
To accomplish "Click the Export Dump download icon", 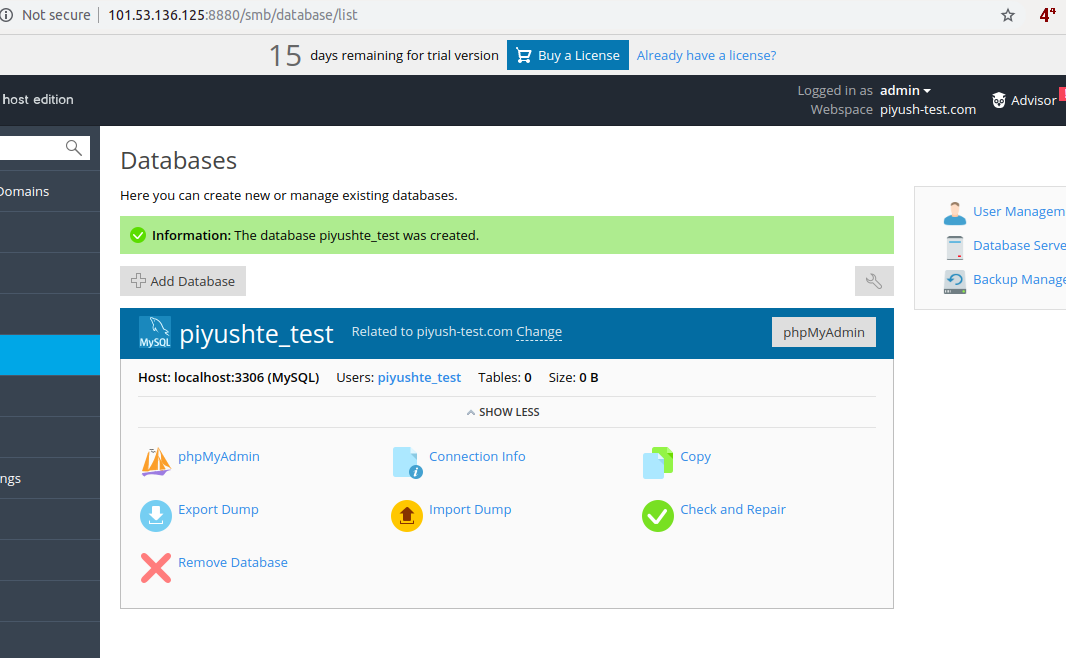I will point(156,515).
